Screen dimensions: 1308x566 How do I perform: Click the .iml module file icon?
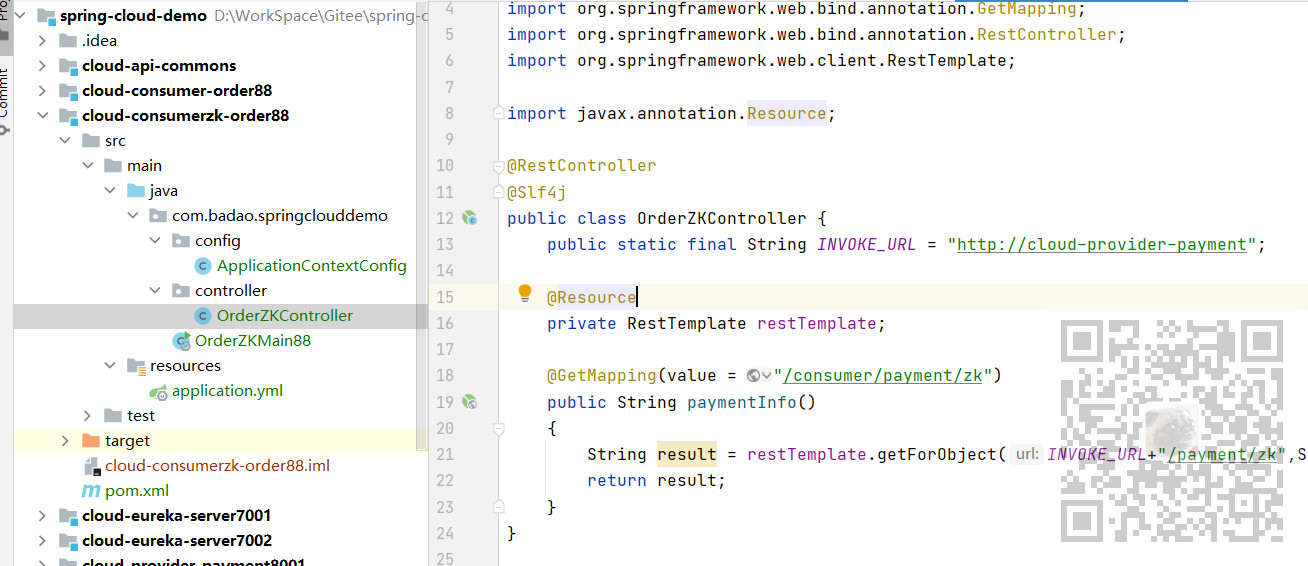click(91, 466)
